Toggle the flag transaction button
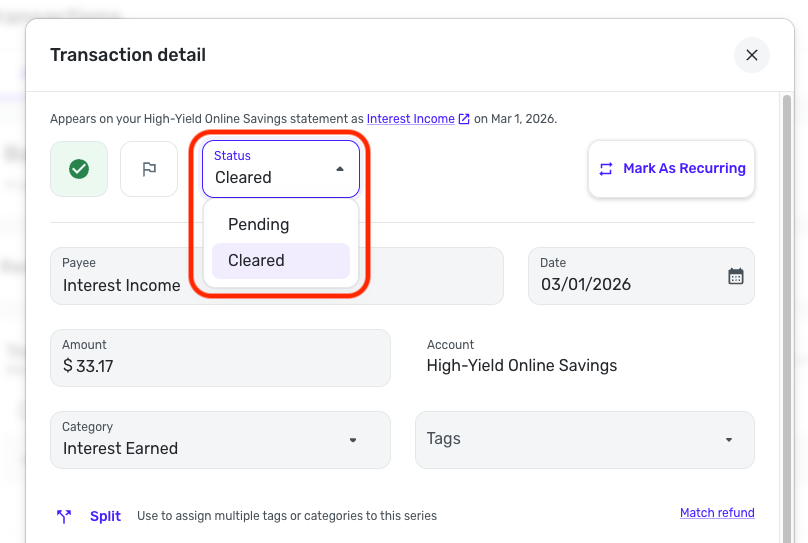The image size is (808, 543). click(149, 169)
